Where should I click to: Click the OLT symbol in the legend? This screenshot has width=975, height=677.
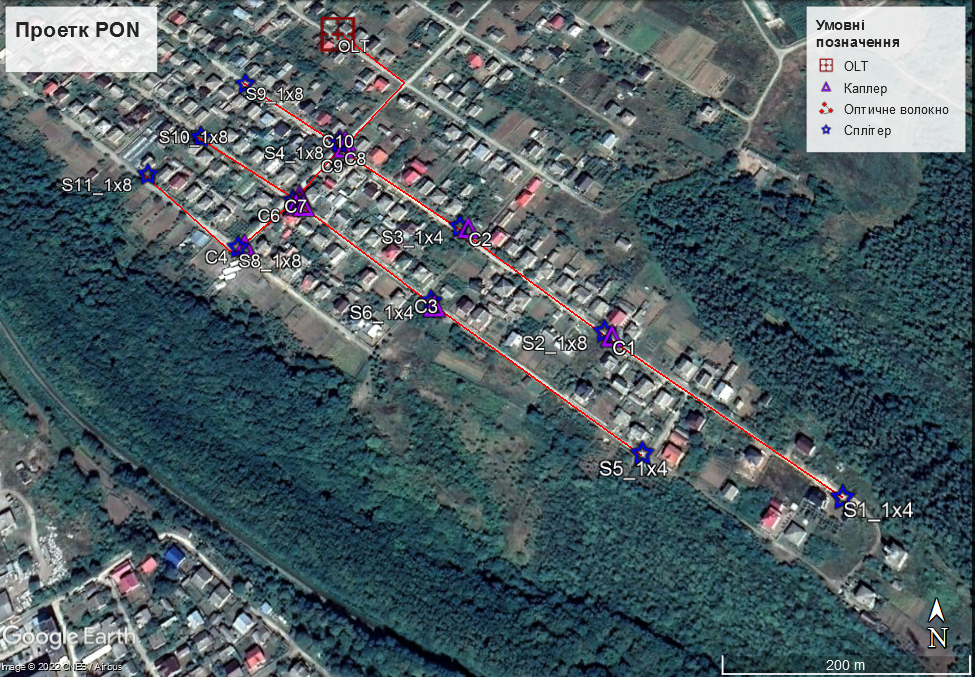tap(826, 66)
